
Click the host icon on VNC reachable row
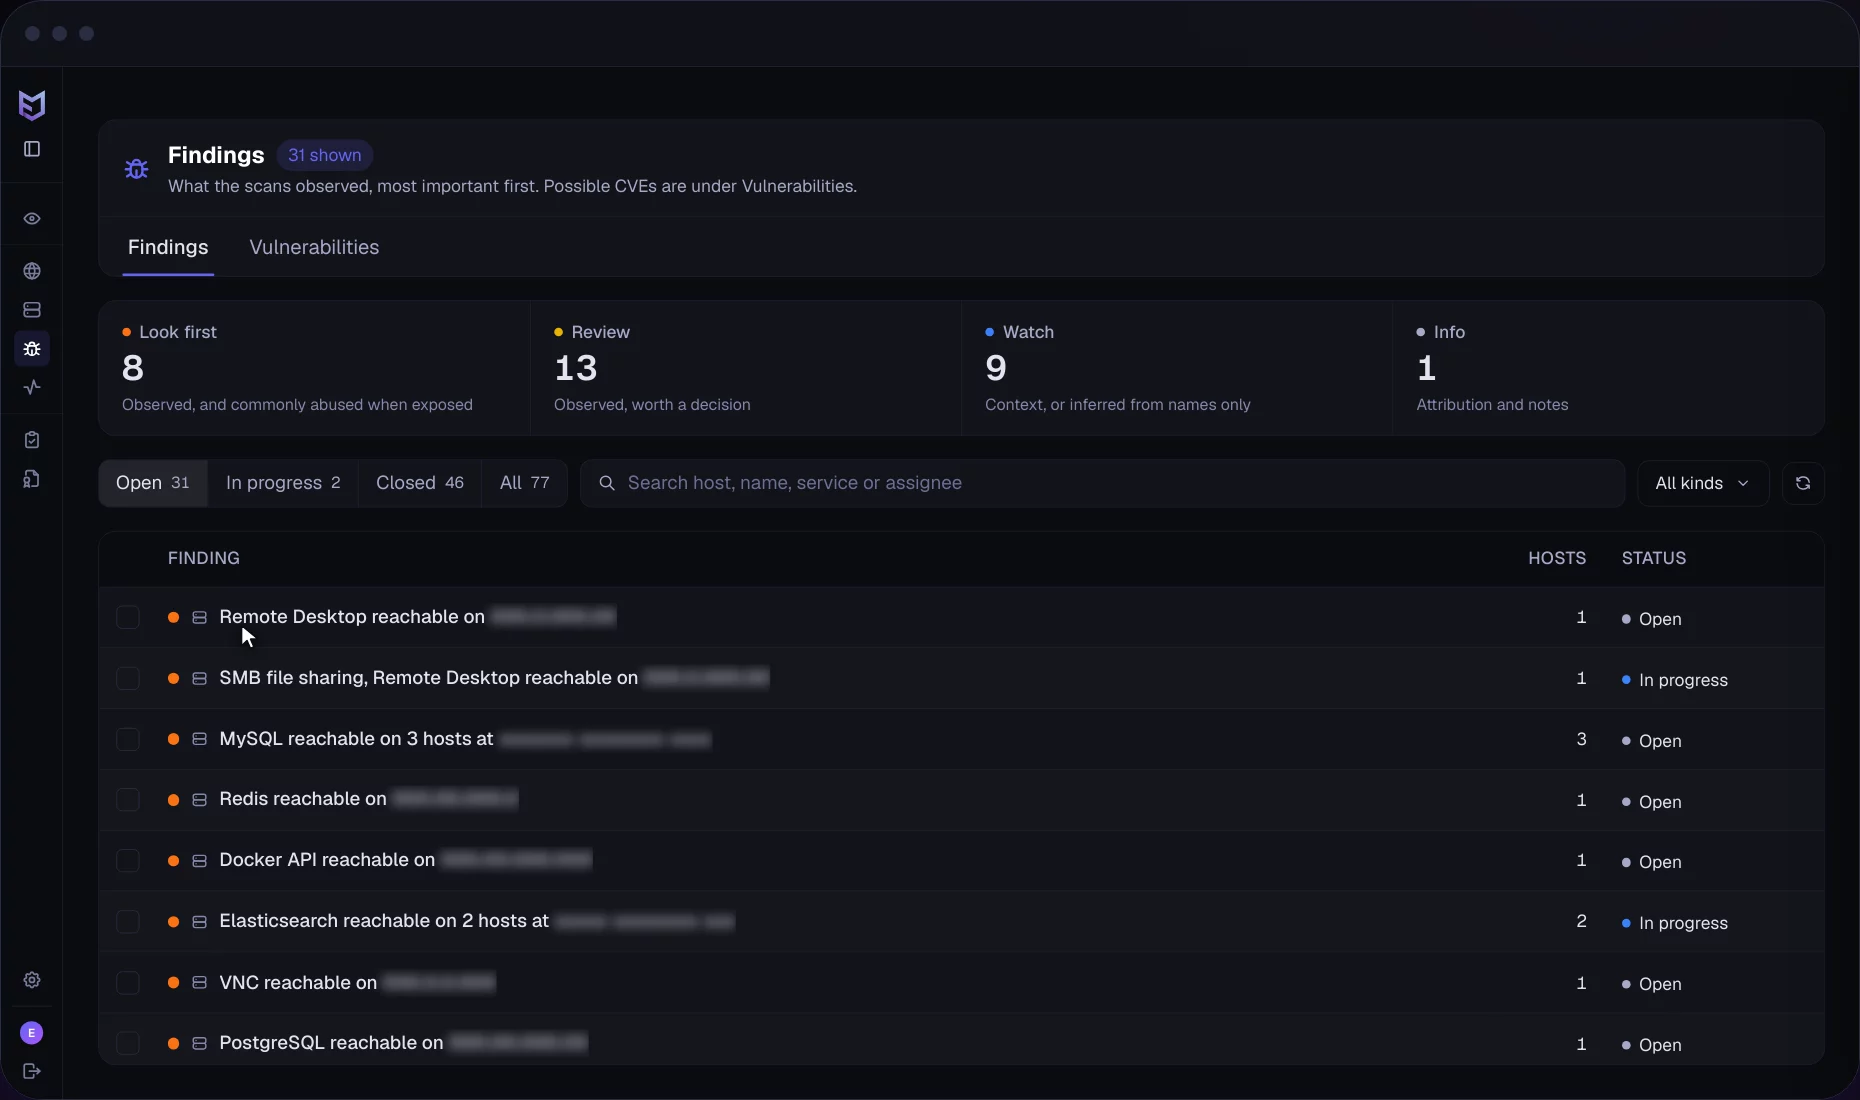[x=199, y=983]
